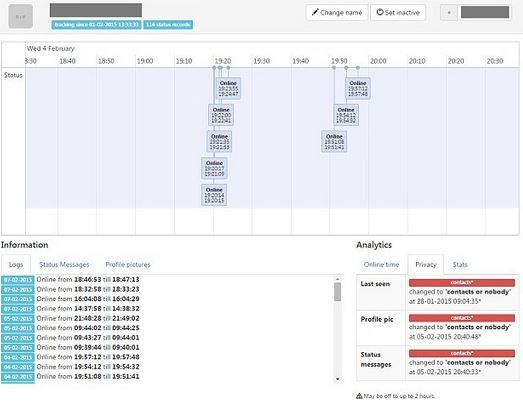This screenshot has width=523, height=405.
Task: Select the Logs tab
Action: click(16, 265)
